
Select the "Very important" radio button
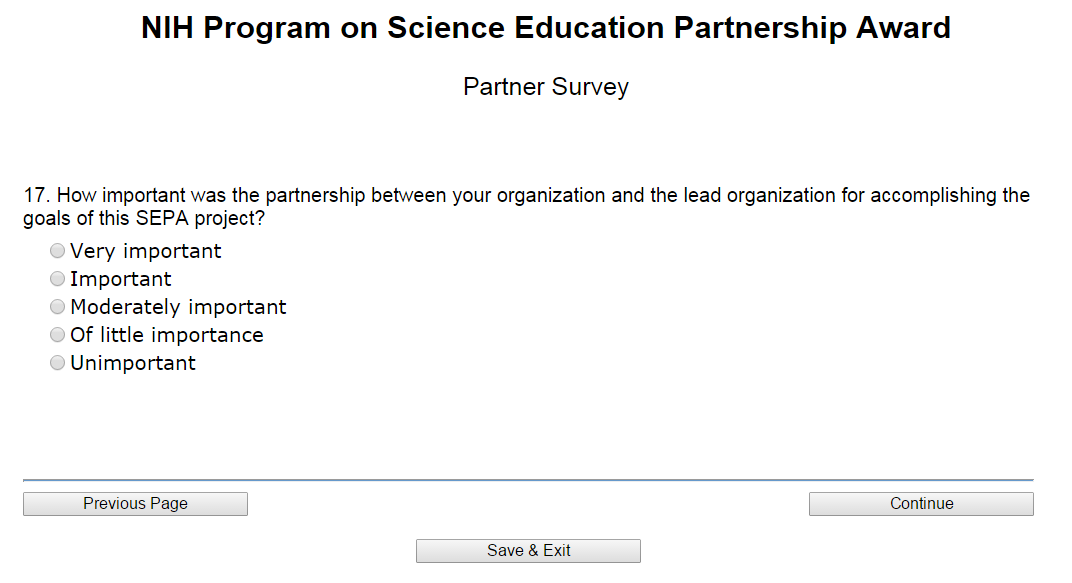pyautogui.click(x=58, y=251)
